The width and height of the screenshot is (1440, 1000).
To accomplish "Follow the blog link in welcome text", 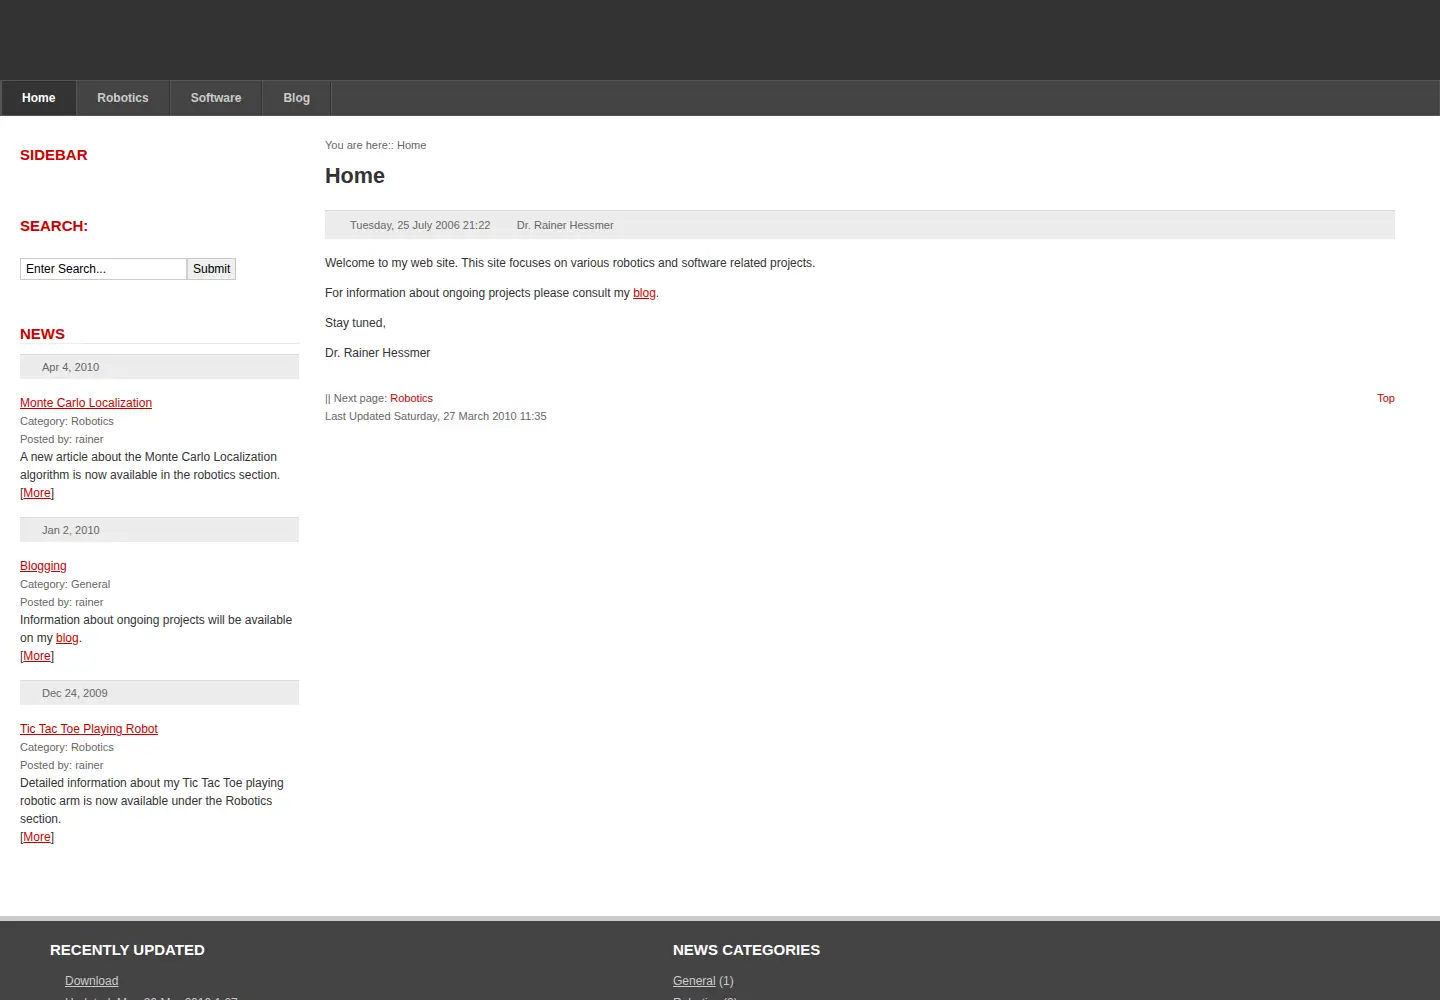I will [644, 293].
